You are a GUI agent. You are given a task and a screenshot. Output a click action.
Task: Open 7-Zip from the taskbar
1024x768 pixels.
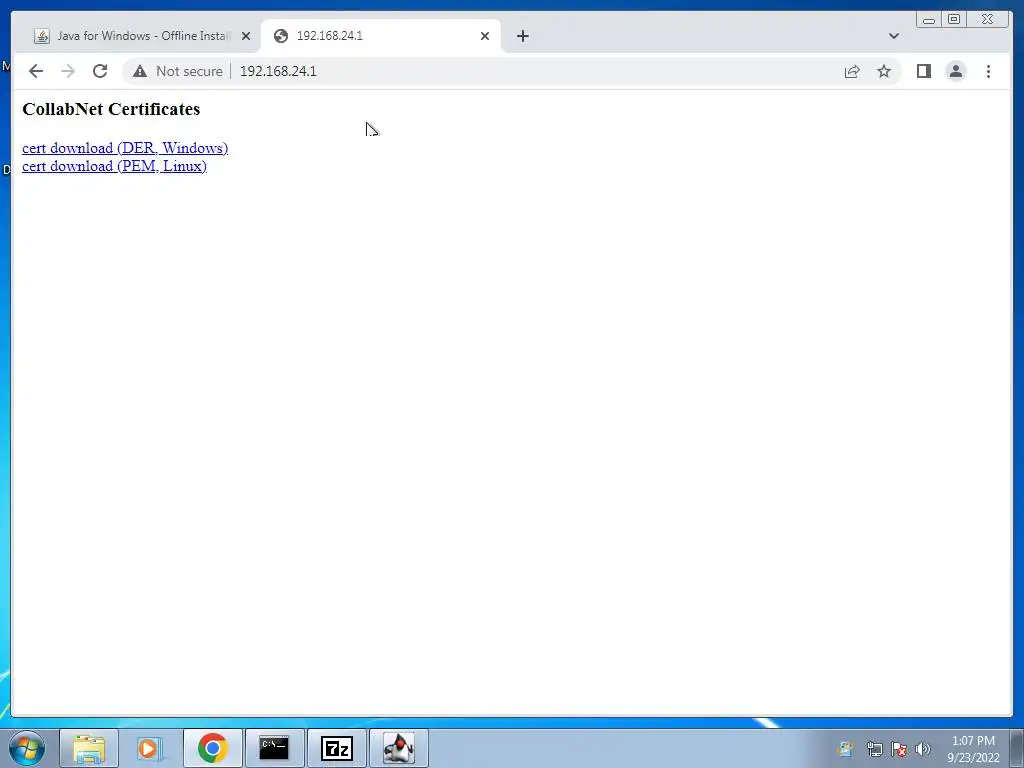pos(337,748)
